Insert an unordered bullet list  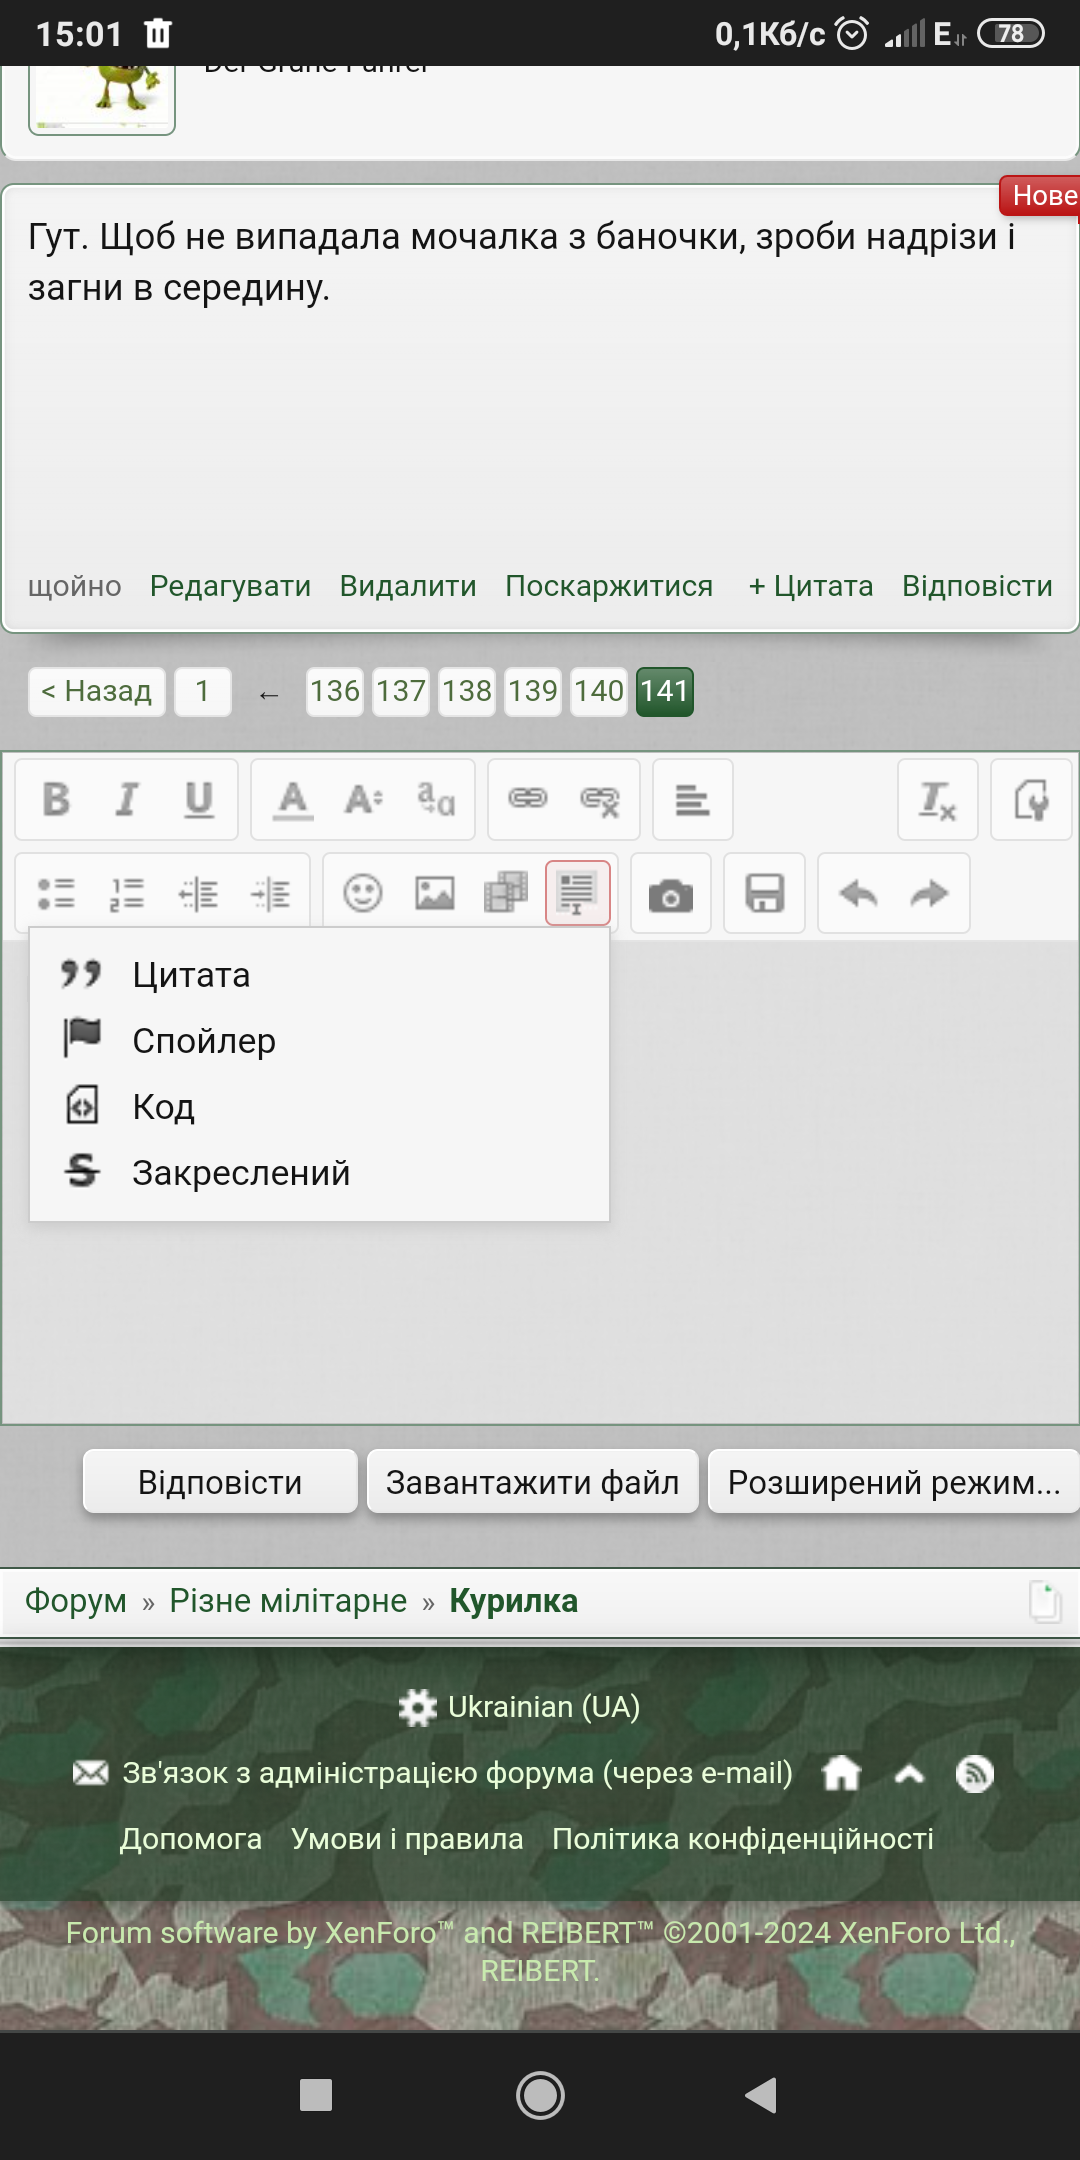57,893
